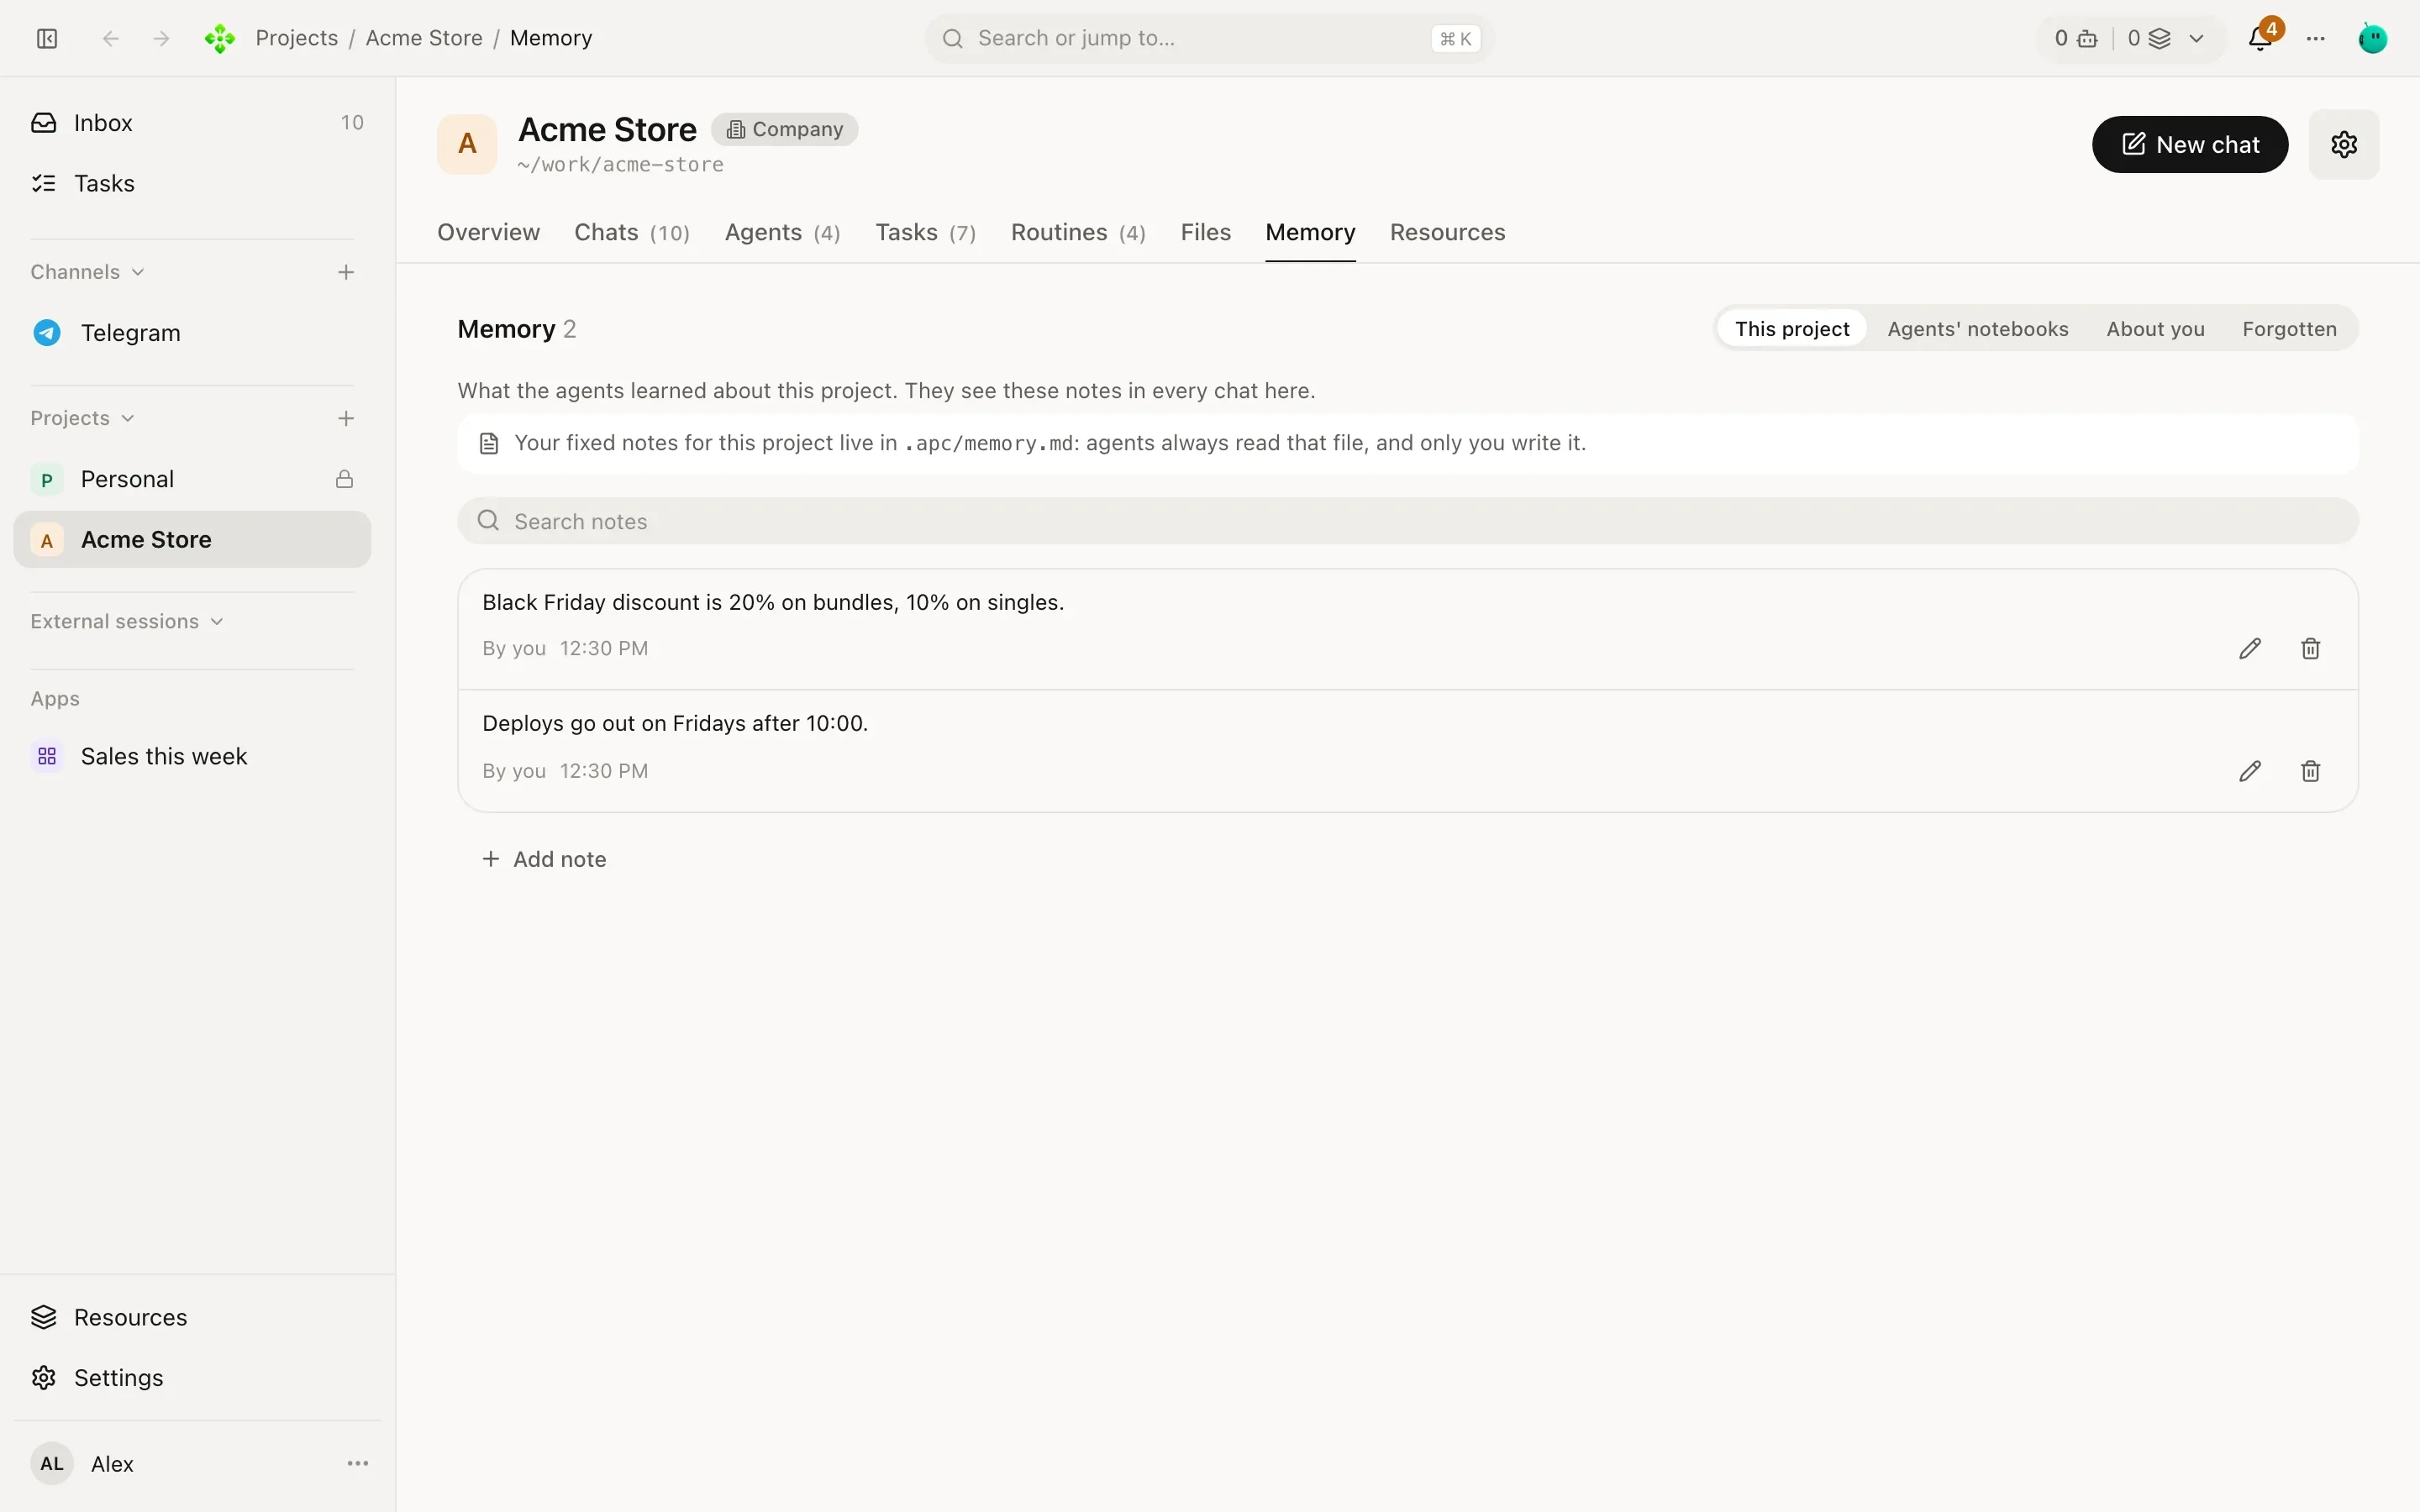The image size is (2420, 1512).
Task: Open the Telegram channel
Action: pos(192,333)
